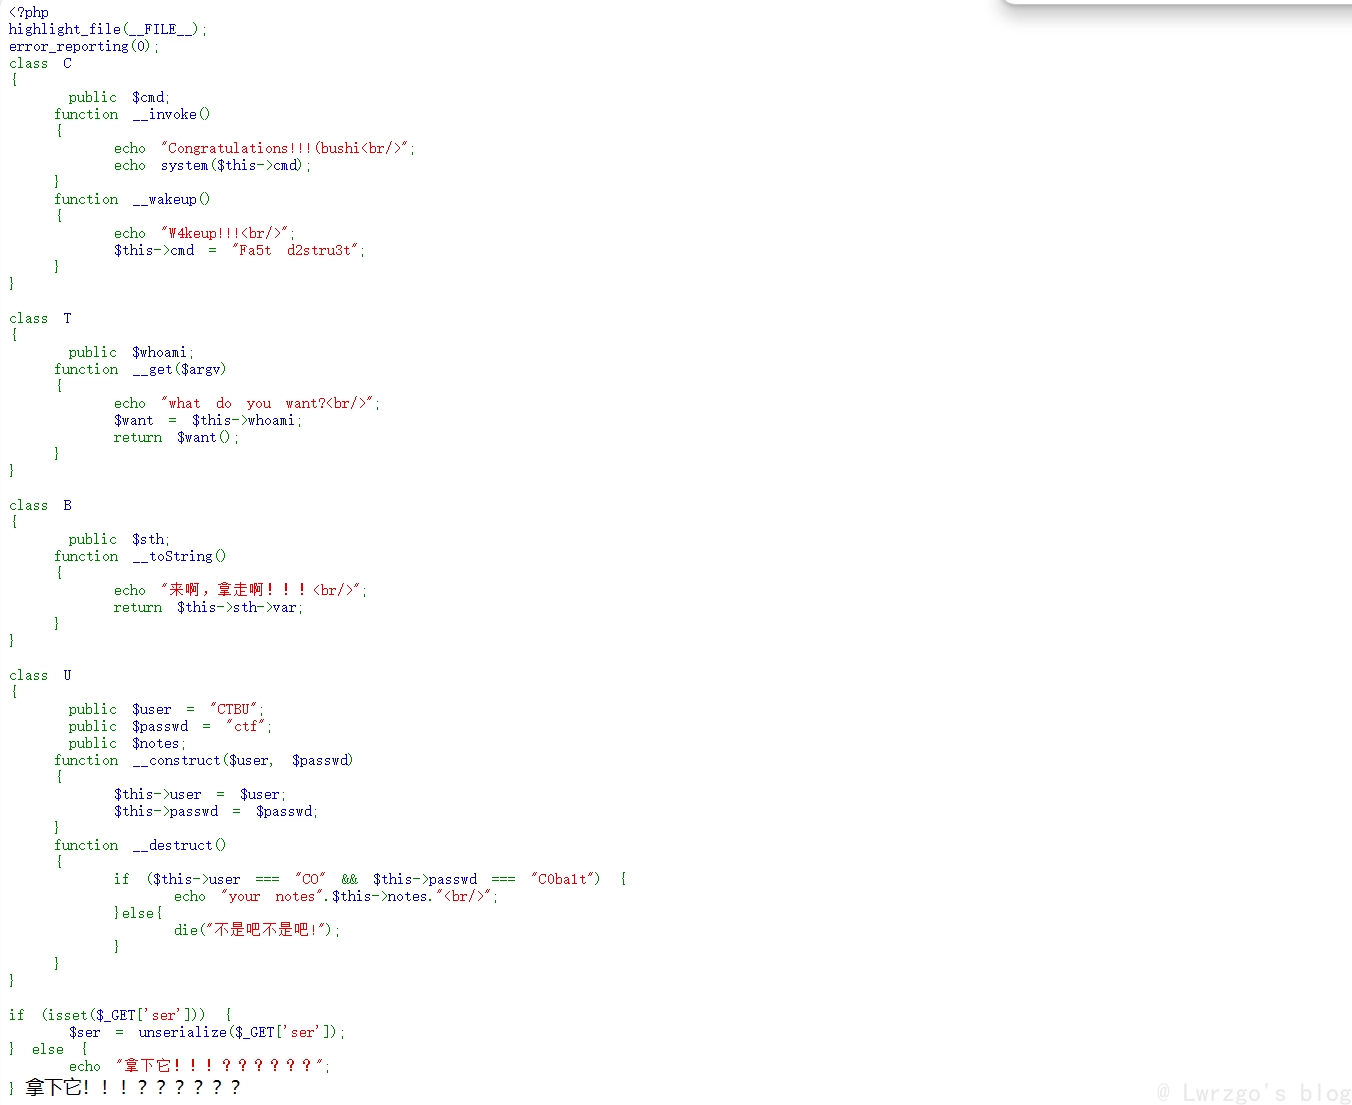
Task: Click the "public $sth;" property line
Action: [x=119, y=539]
